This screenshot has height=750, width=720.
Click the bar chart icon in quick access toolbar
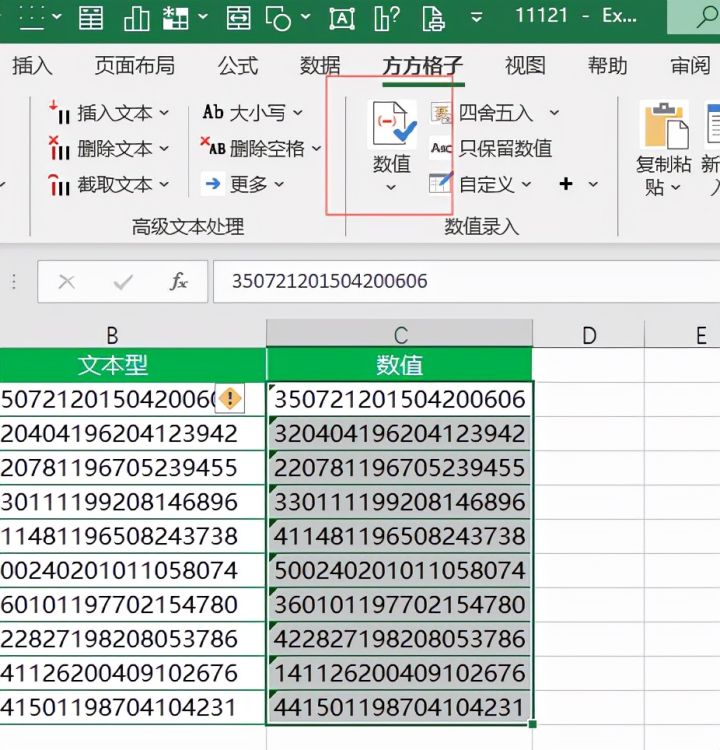[x=136, y=18]
